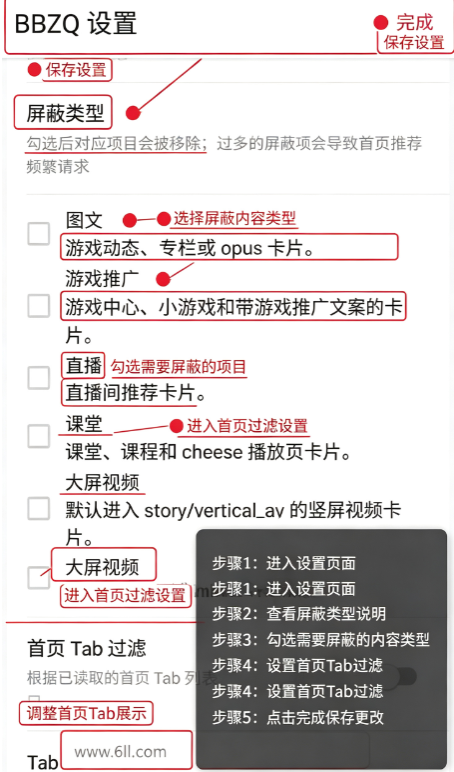Tap 完成 to finish settings

pyautogui.click(x=414, y=23)
